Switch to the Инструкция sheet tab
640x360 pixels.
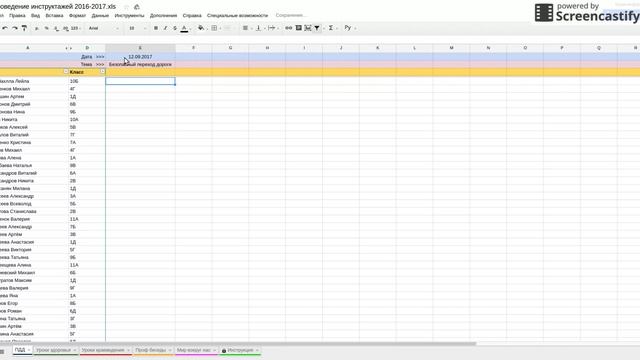(240, 350)
